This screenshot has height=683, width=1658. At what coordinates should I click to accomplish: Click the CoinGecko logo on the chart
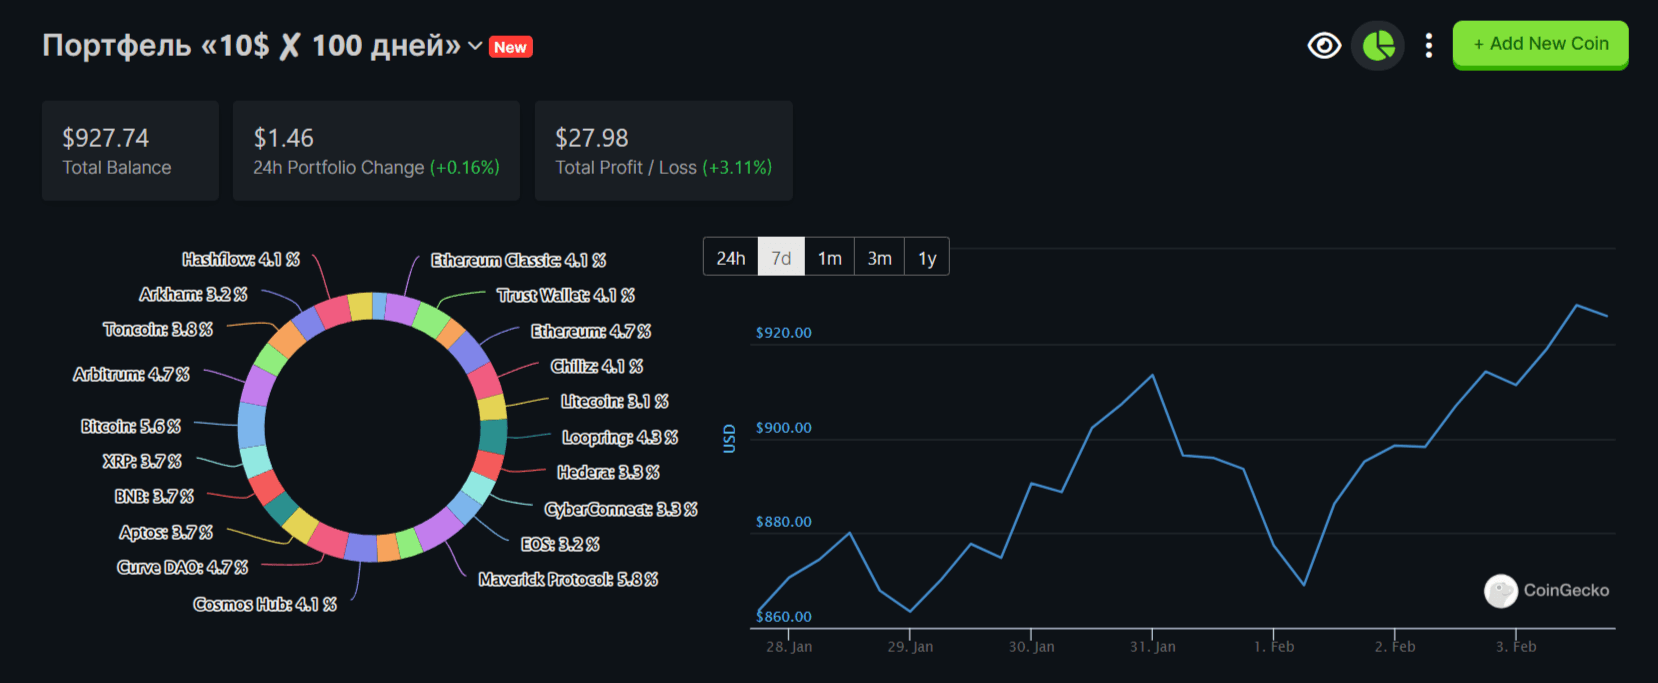(x=1547, y=591)
